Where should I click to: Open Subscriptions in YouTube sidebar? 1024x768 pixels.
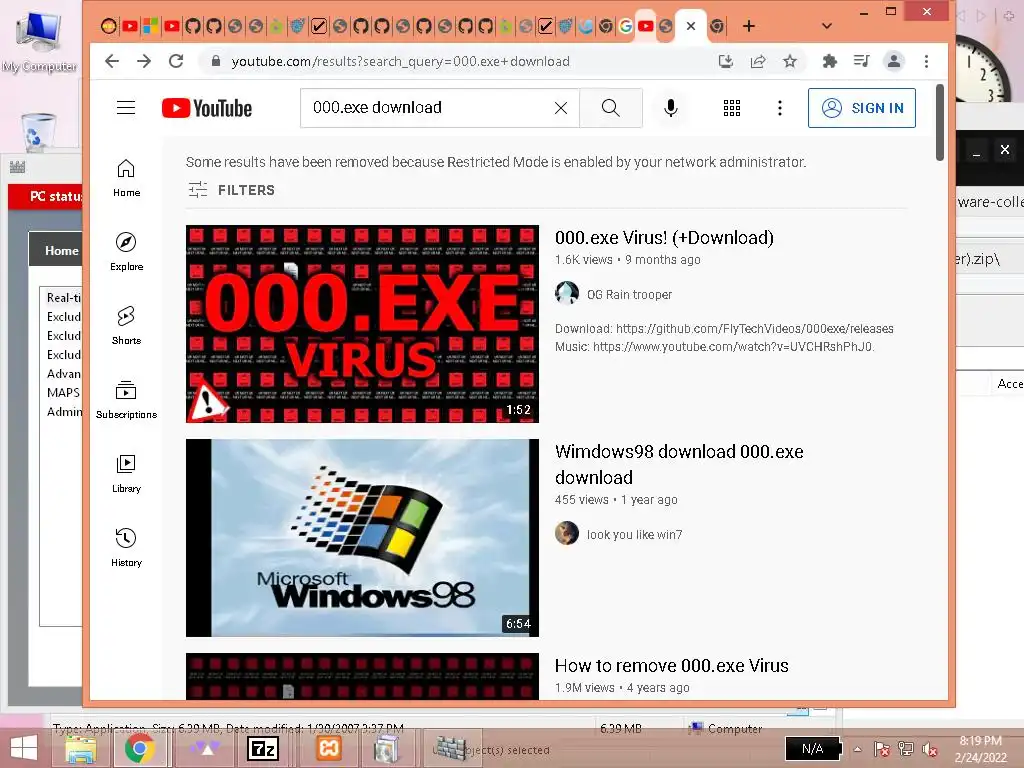126,399
